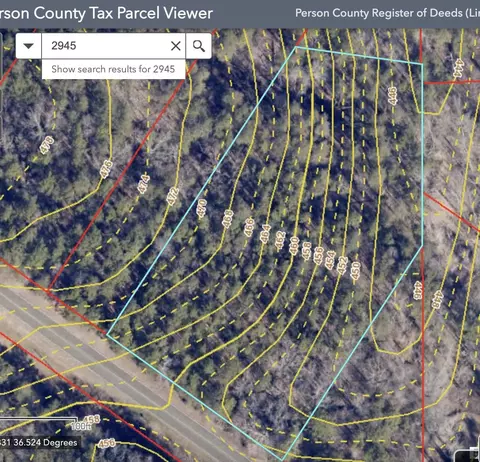Screen dimensions: 480x462
Task: Click the 476 contour label
Action: [x=106, y=169]
